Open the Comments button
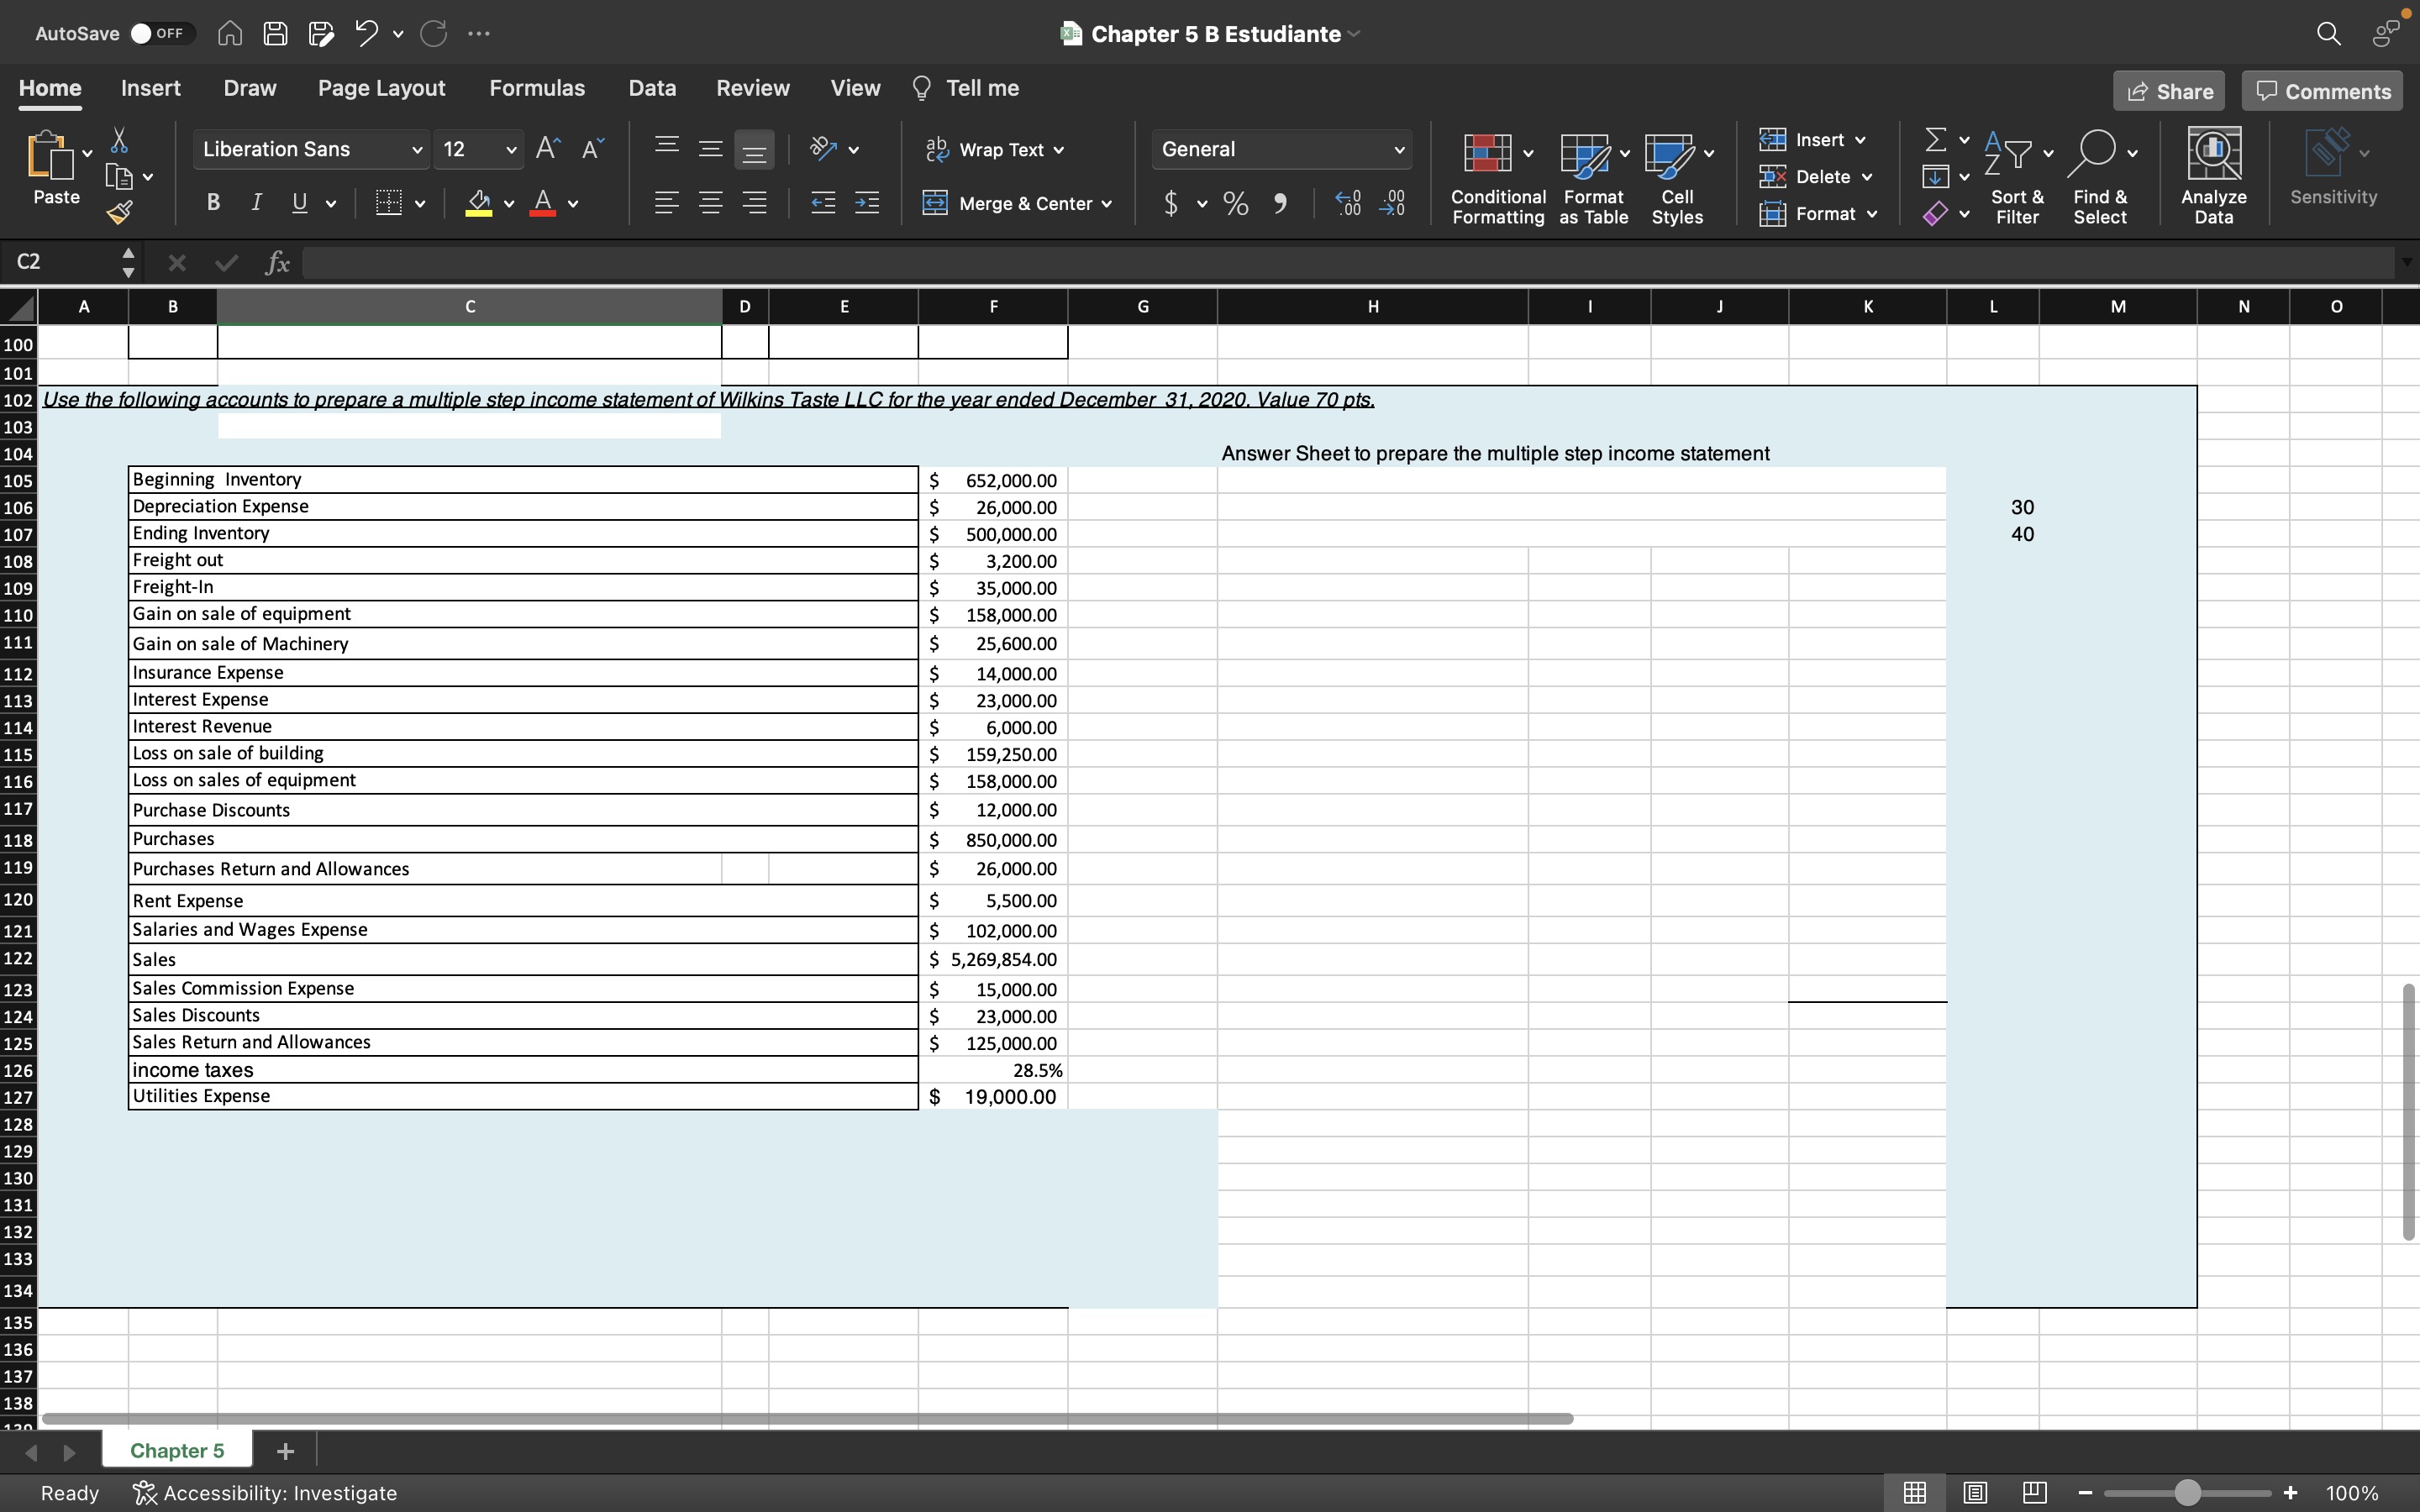This screenshot has height=1512, width=2420. click(2322, 91)
